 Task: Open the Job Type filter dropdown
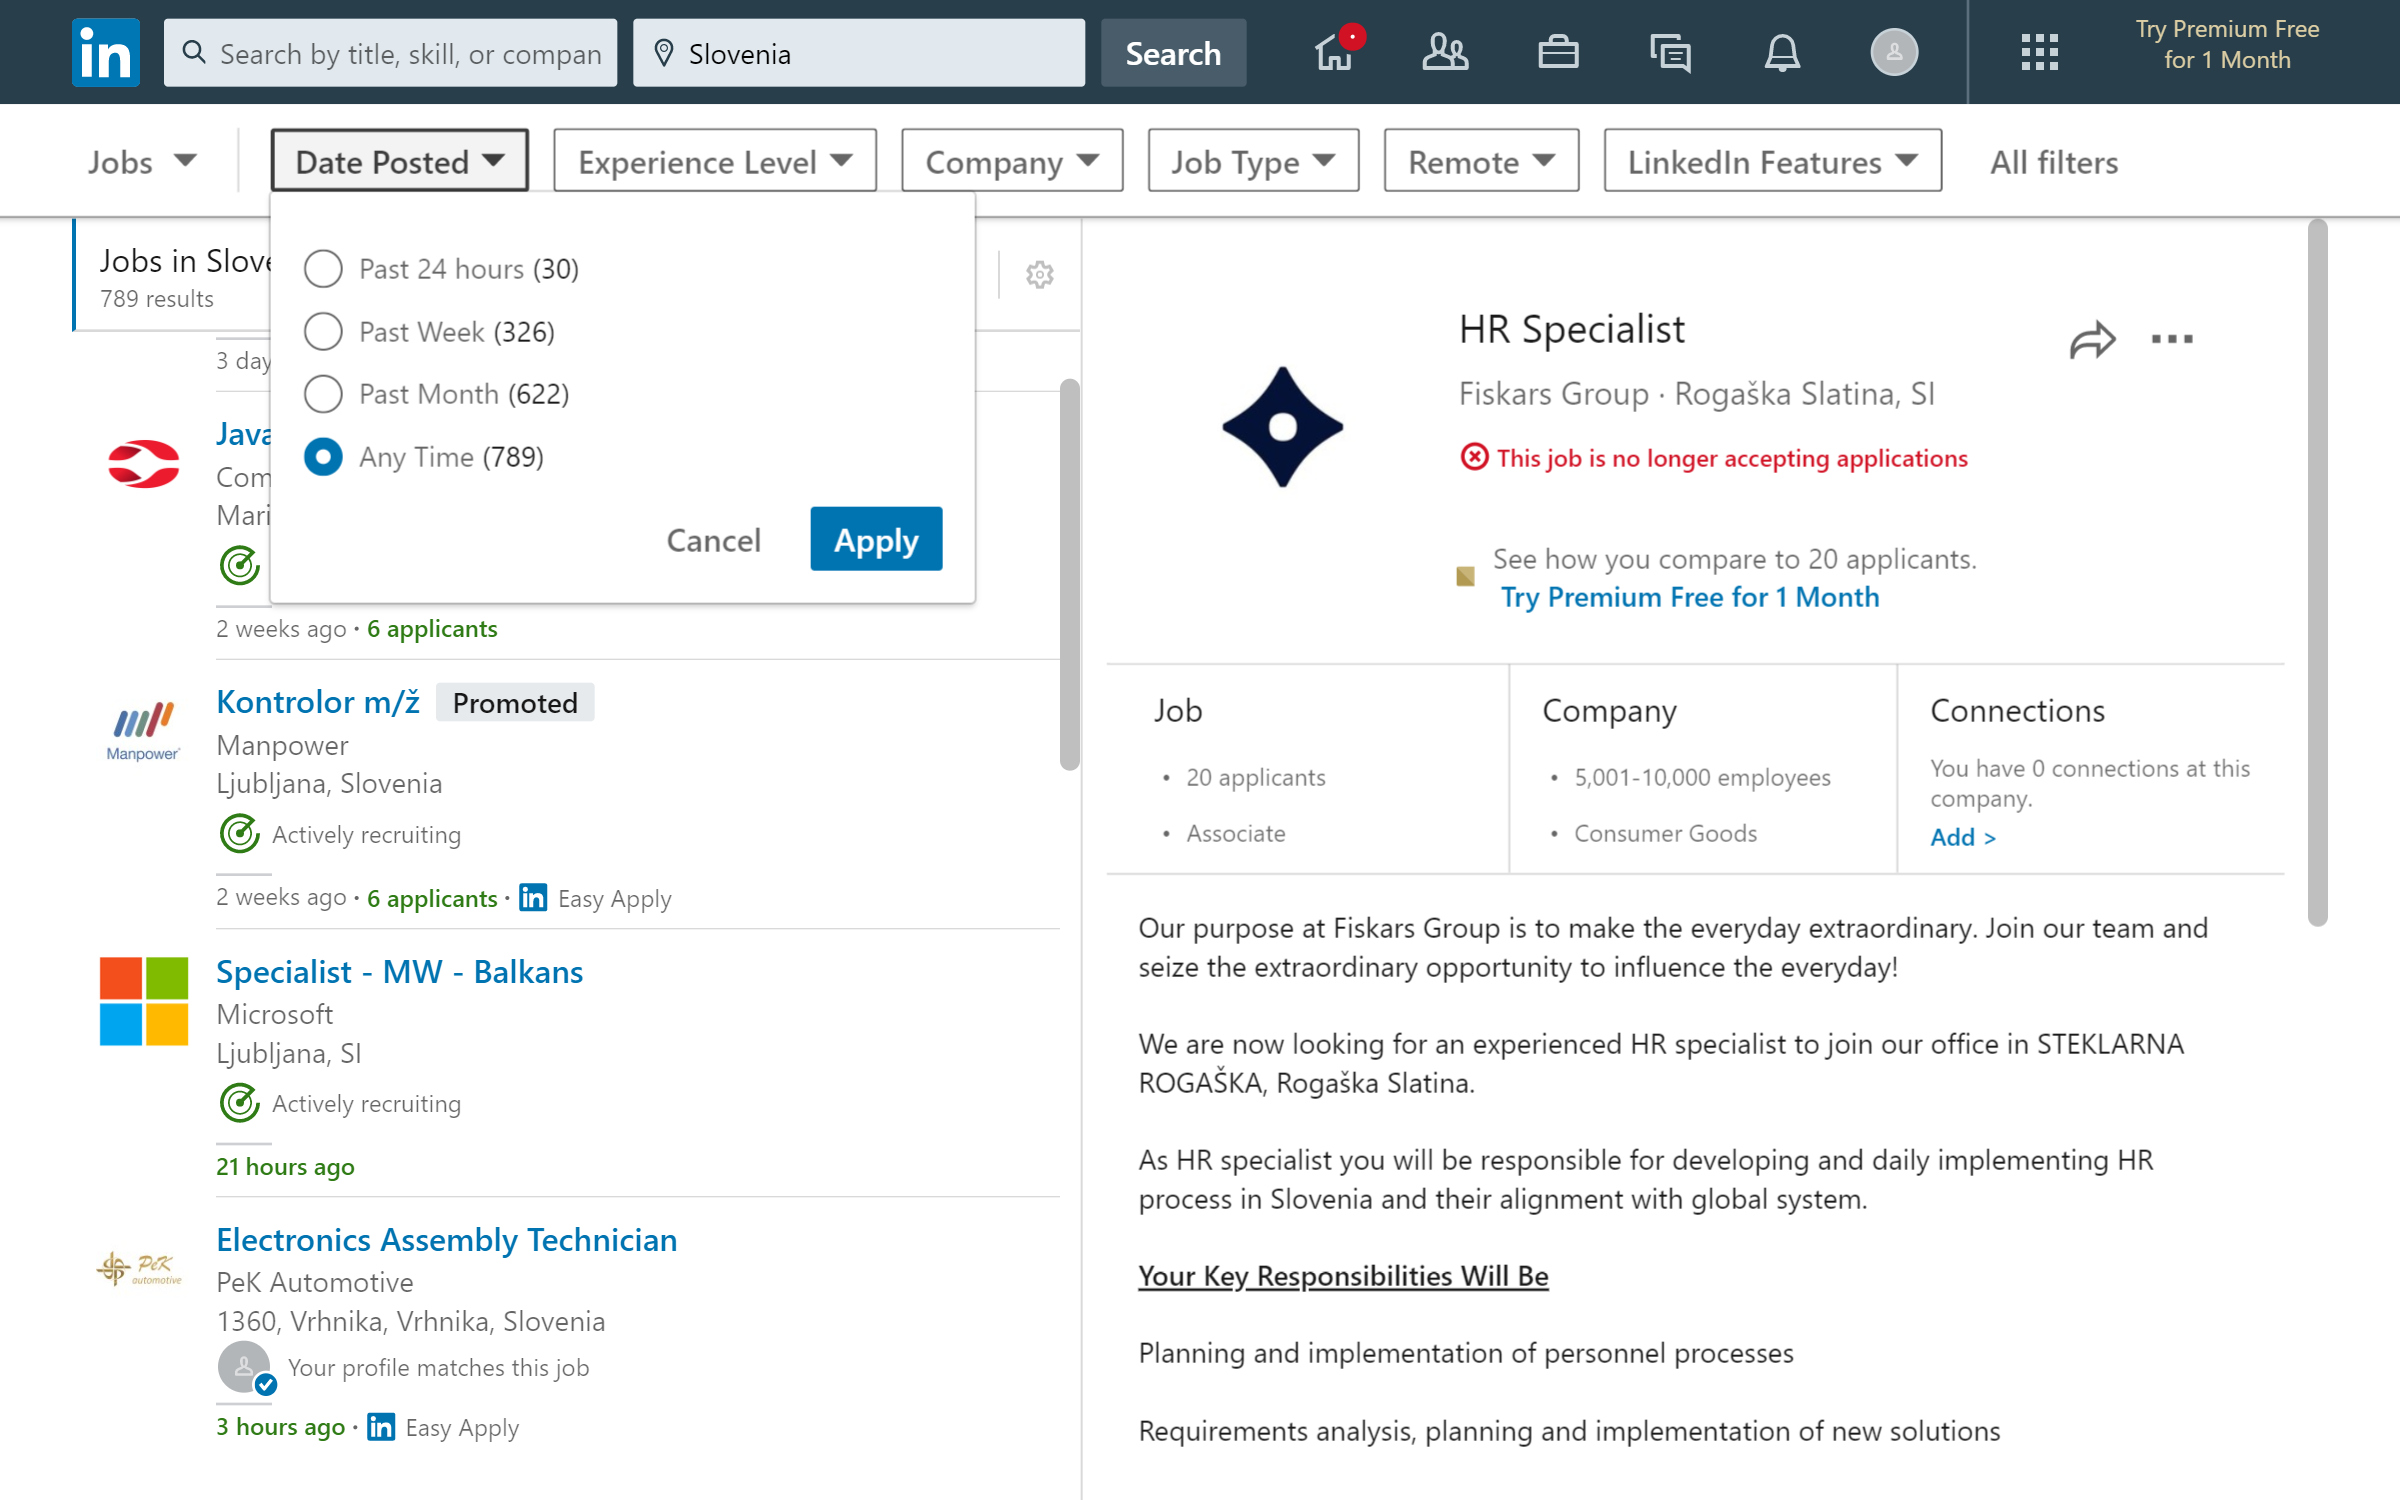click(x=1253, y=161)
